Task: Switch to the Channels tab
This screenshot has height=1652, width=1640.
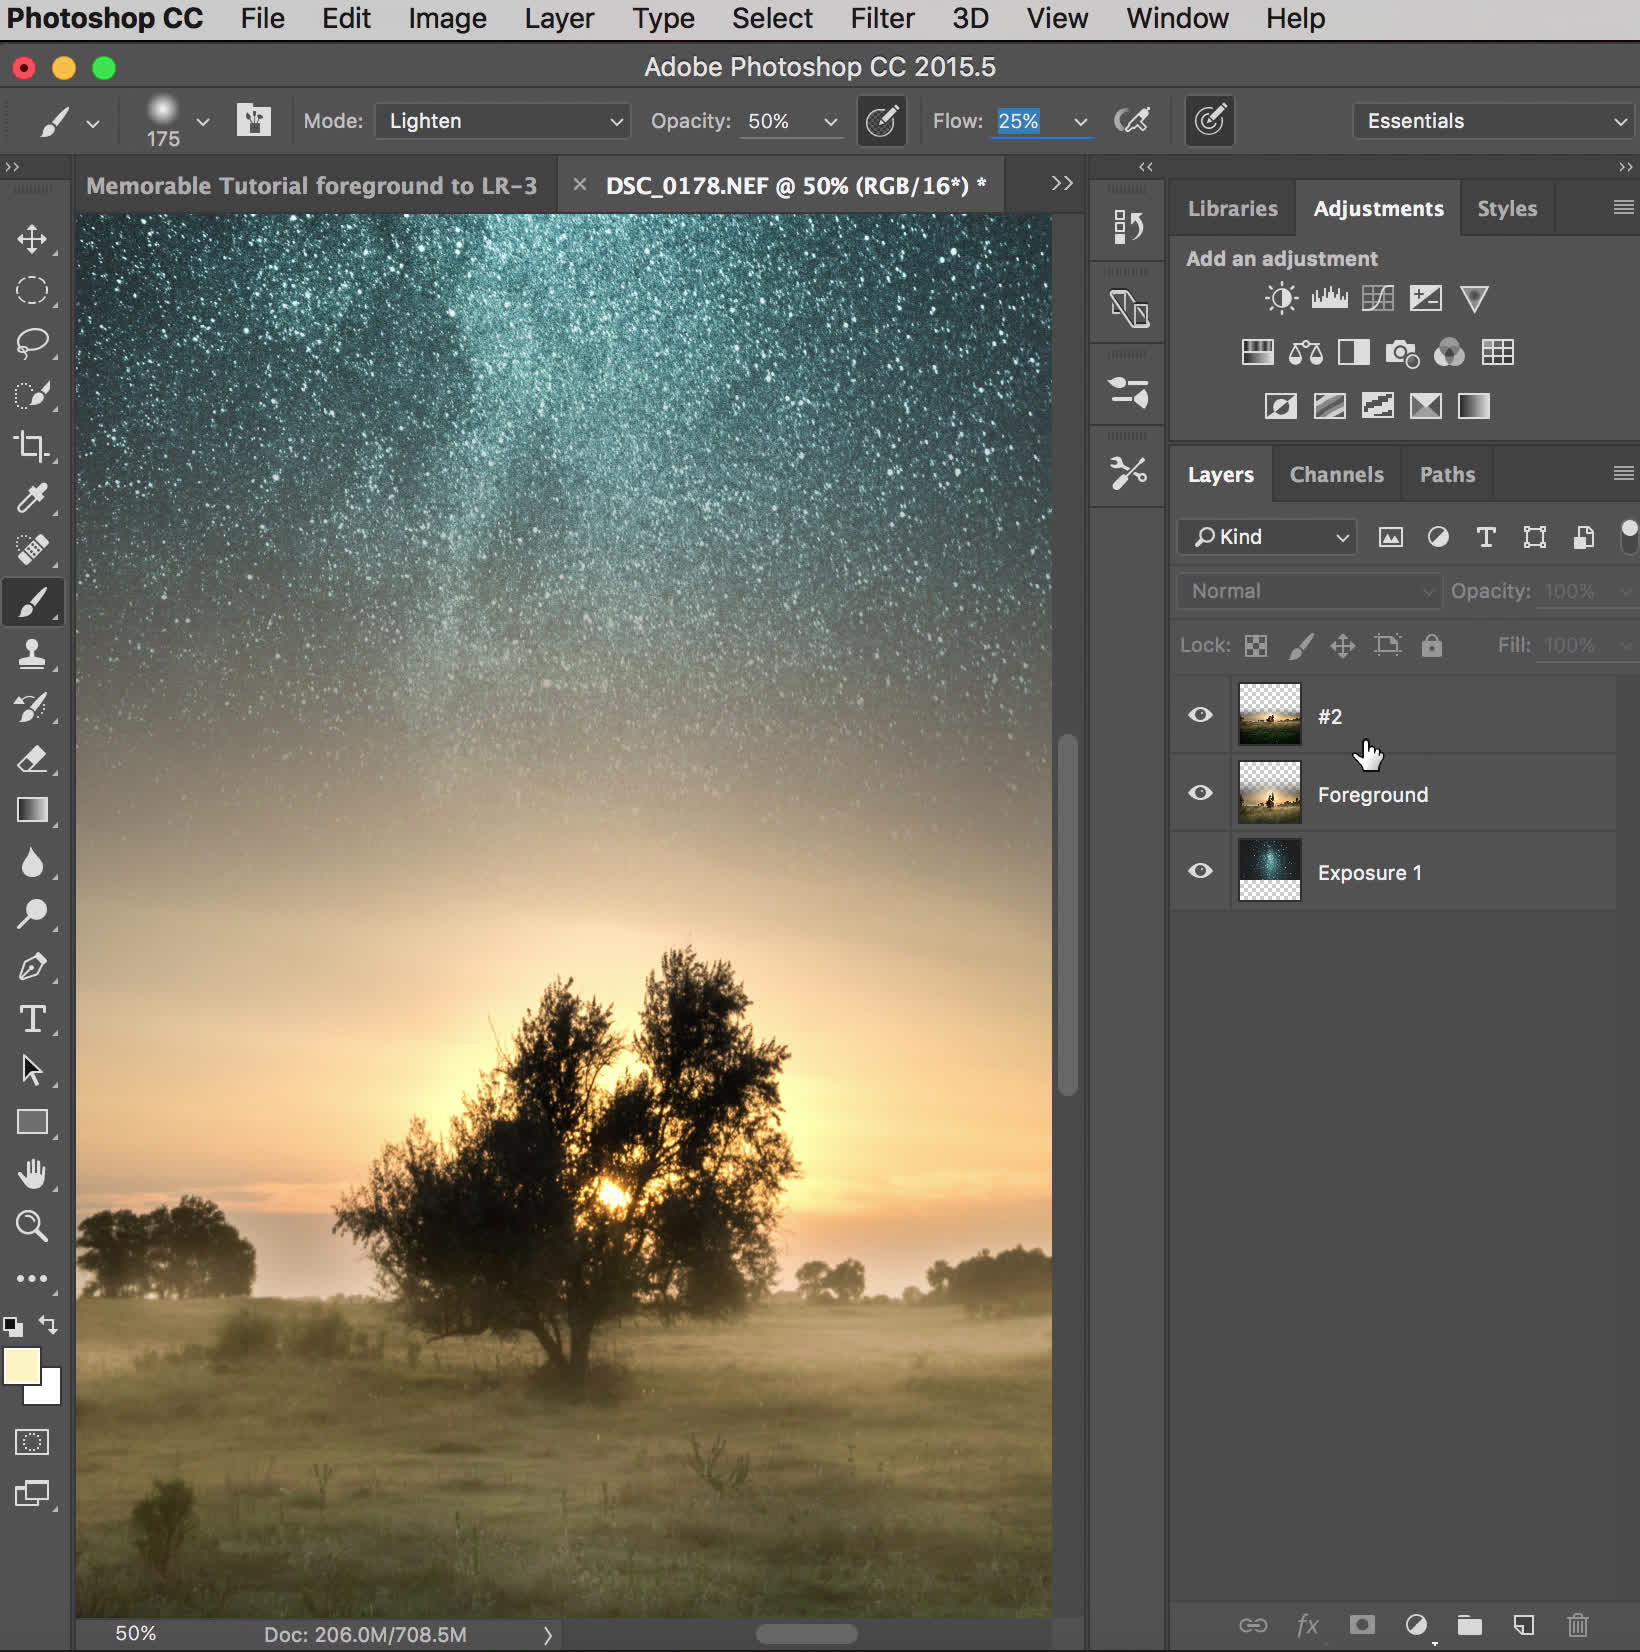Action: pos(1336,475)
